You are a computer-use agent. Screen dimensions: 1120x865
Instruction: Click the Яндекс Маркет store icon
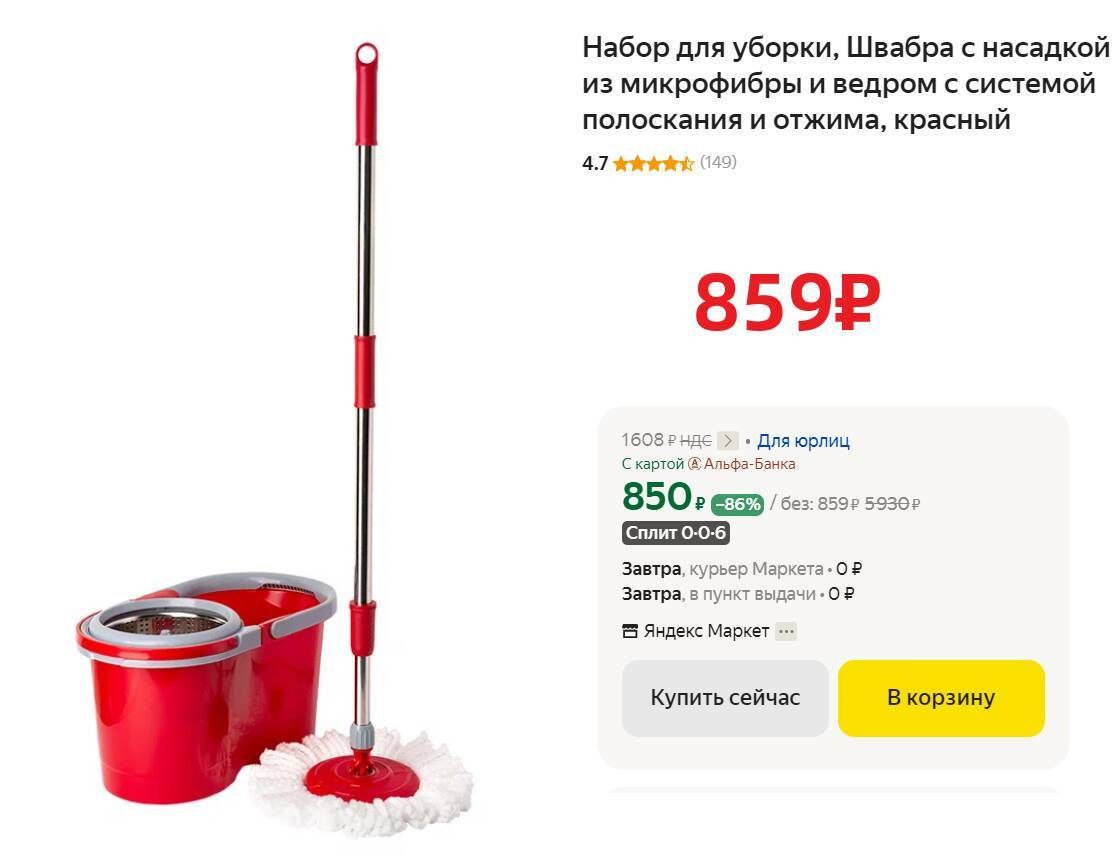(x=629, y=631)
